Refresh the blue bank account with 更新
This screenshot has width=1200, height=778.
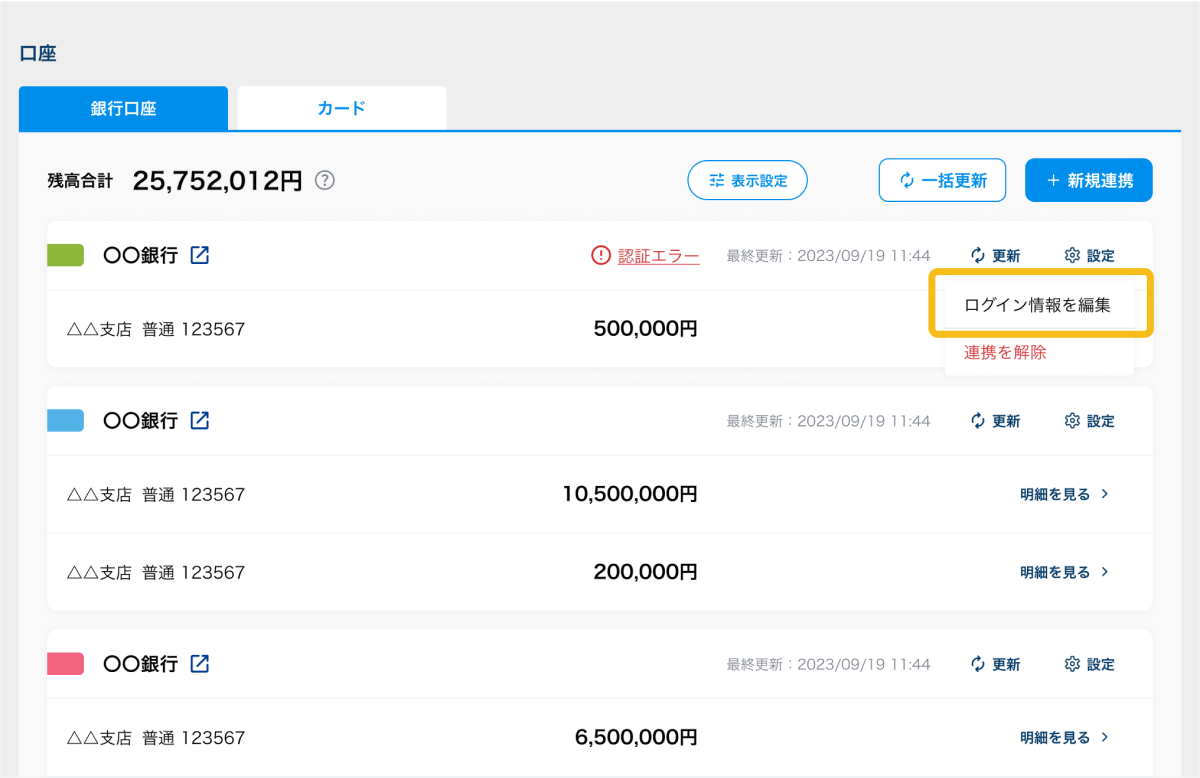coord(995,421)
